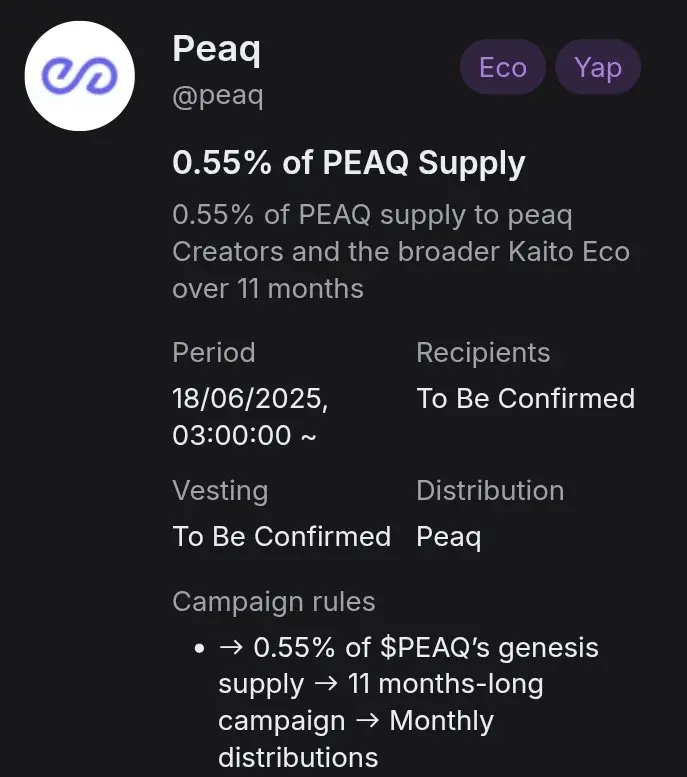
Task: Select Vesting value "To Be Confirmed"
Action: pyautogui.click(x=281, y=536)
